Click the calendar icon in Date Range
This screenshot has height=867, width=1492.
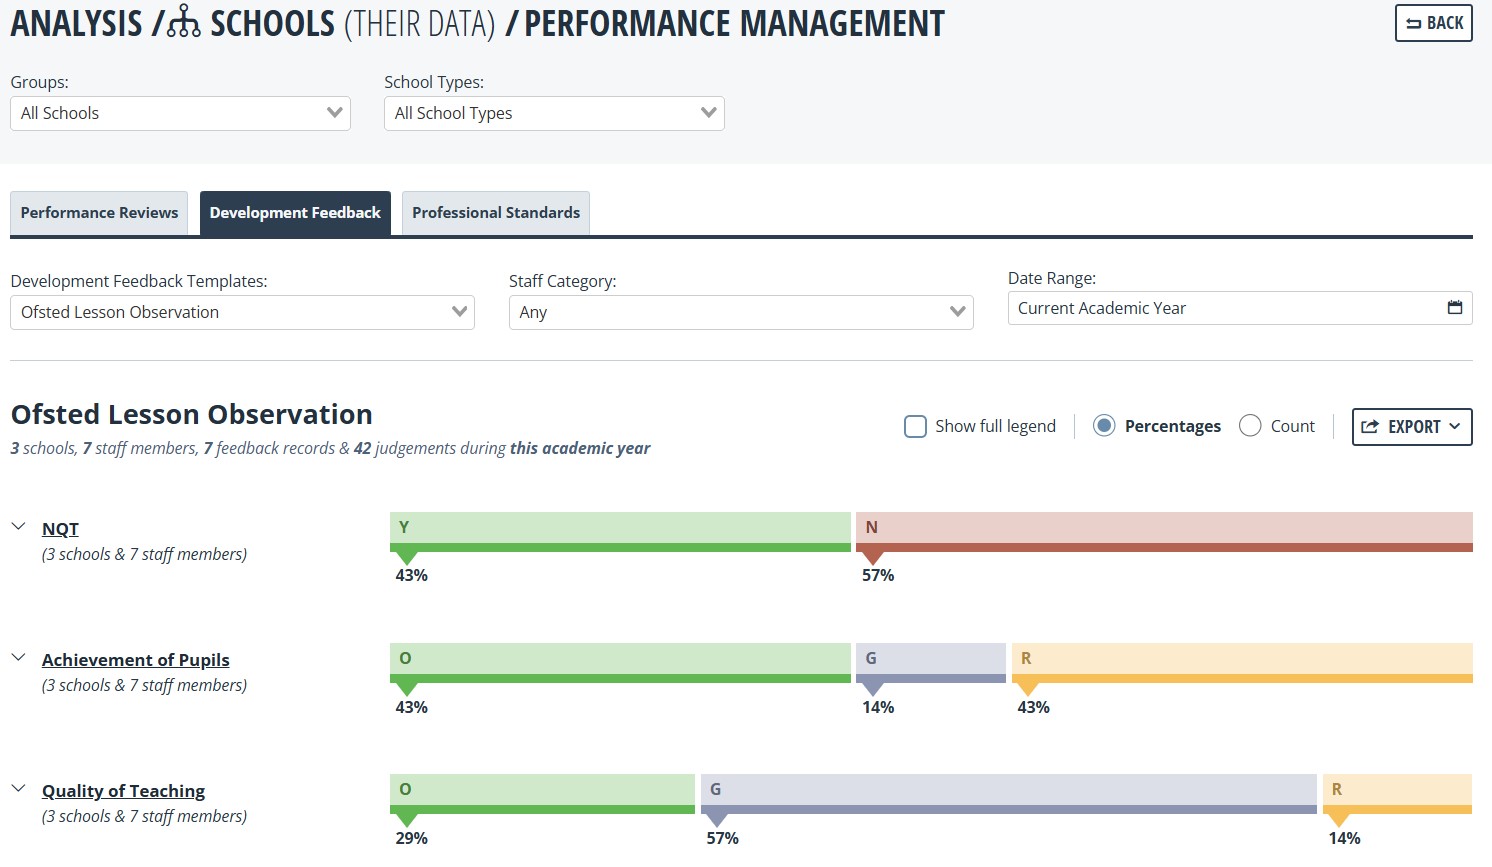[x=1455, y=308]
